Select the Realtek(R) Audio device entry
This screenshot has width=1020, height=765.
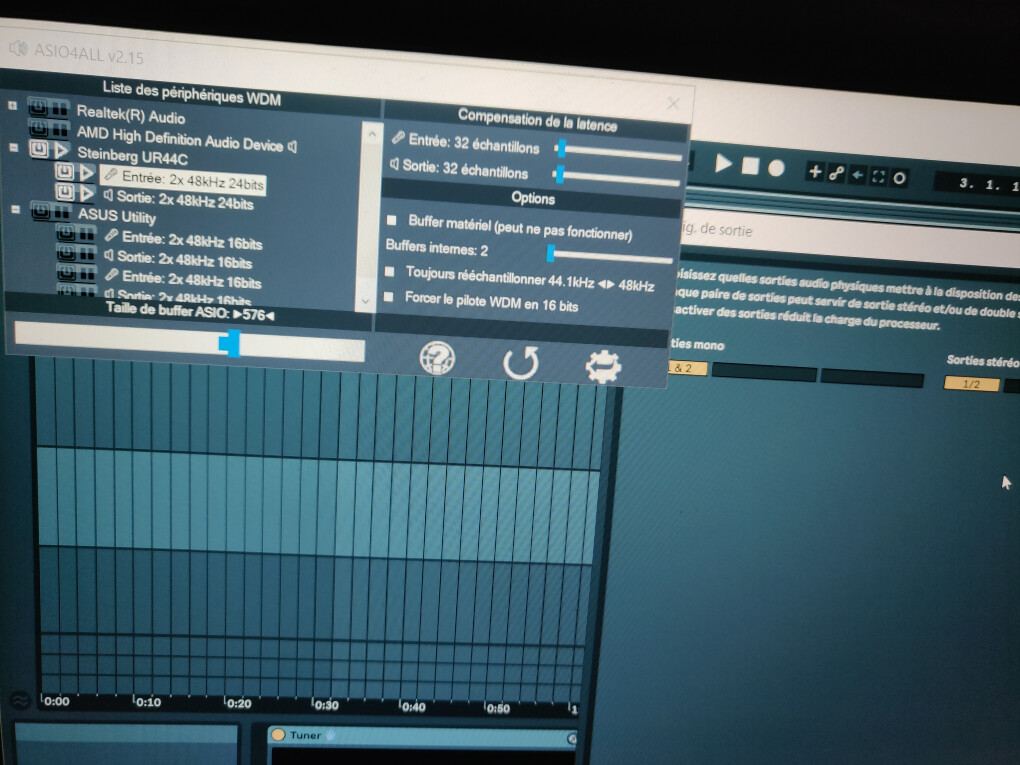coord(131,115)
